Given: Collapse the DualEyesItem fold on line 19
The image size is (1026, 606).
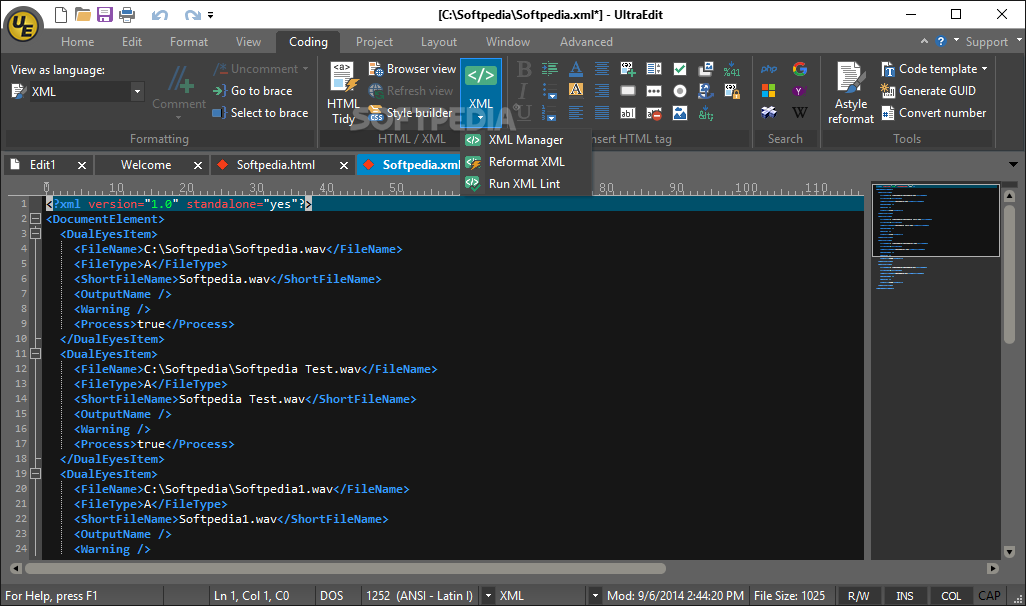Looking at the screenshot, I should 35,473.
